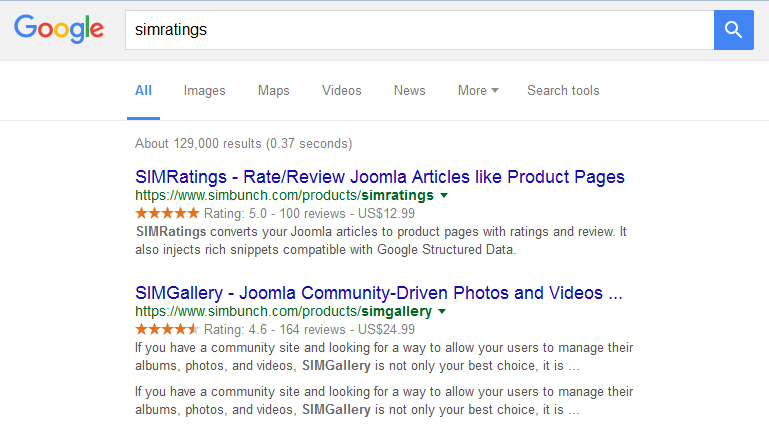Viewport: 769px width, 430px height.
Task: Switch to the News tab
Action: 410,91
